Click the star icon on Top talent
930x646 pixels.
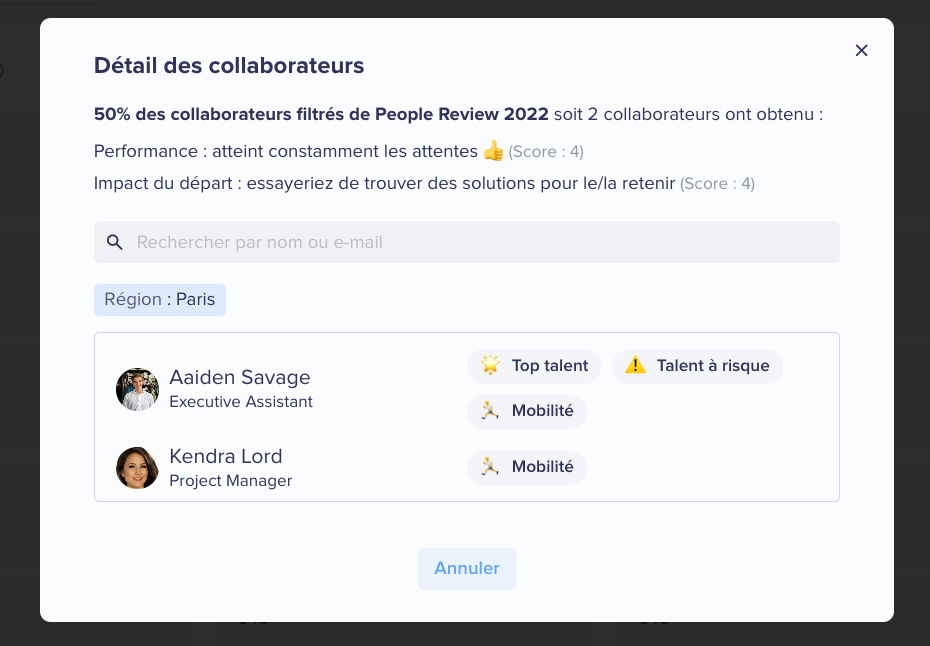click(491, 365)
